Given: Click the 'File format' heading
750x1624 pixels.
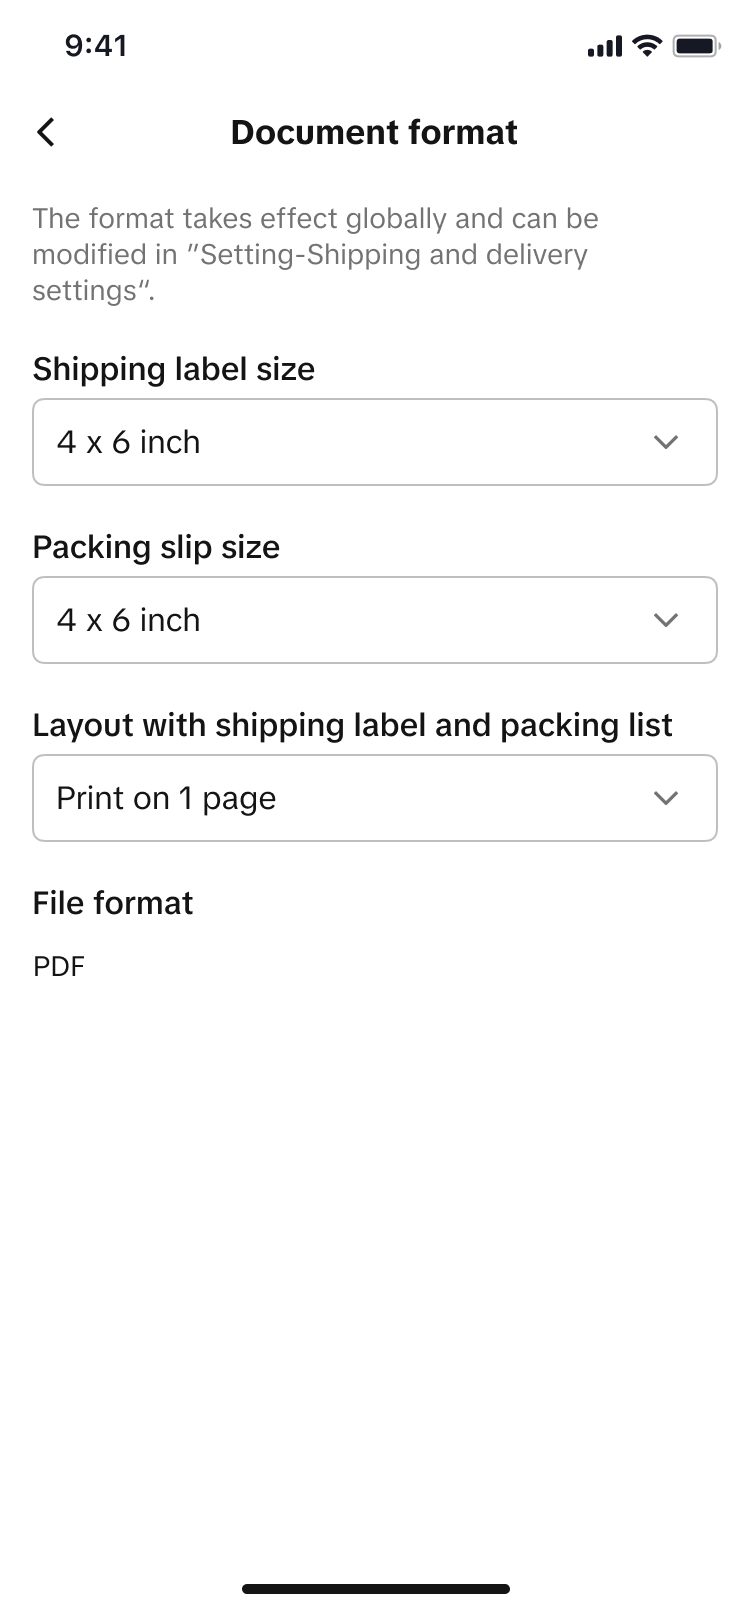Looking at the screenshot, I should point(113,903).
